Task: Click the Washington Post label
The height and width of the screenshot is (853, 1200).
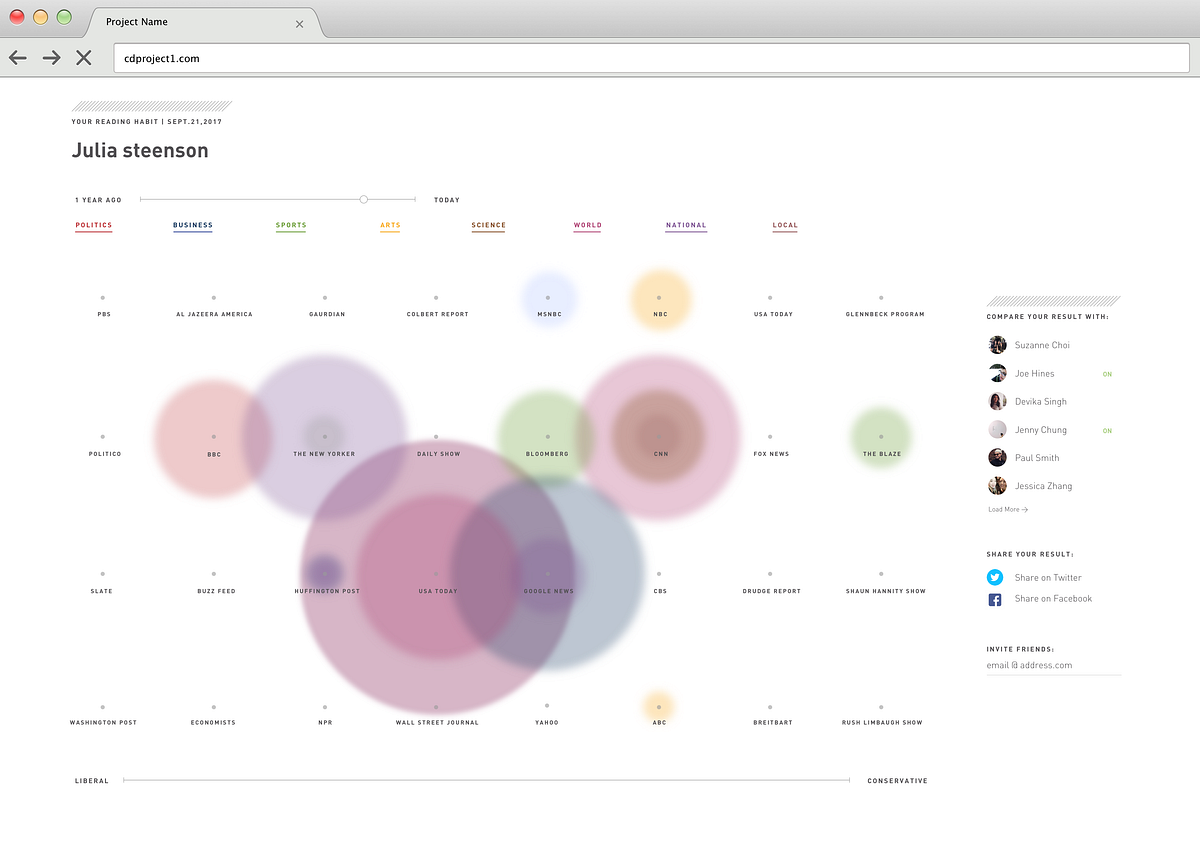Action: tap(103, 722)
